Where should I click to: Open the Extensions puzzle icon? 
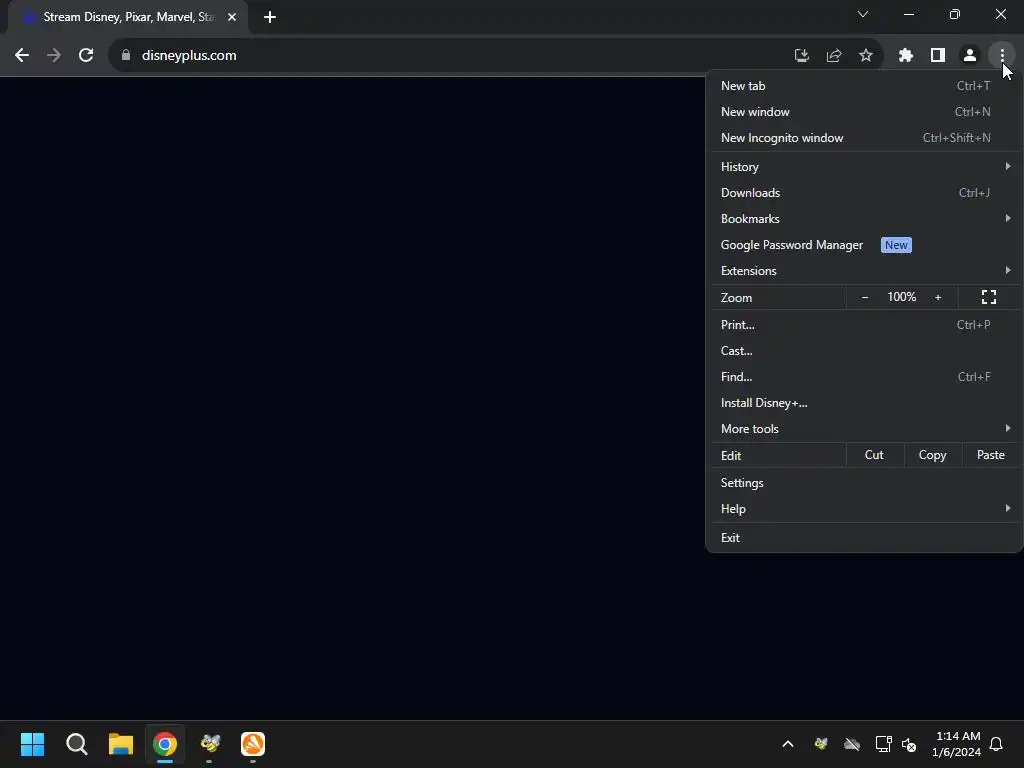[x=906, y=56]
